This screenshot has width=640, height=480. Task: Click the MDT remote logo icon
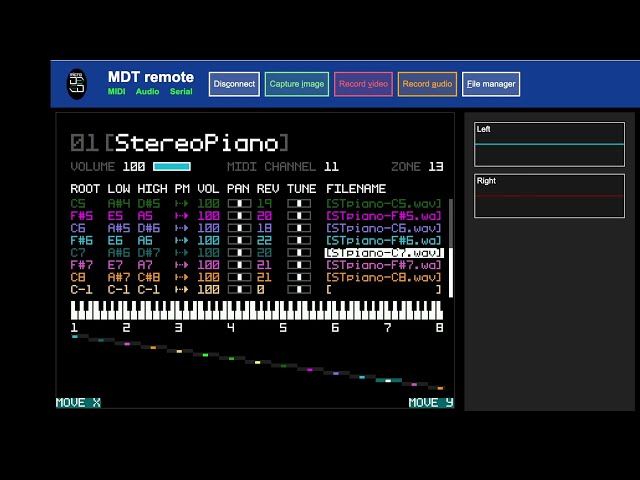[x=77, y=84]
